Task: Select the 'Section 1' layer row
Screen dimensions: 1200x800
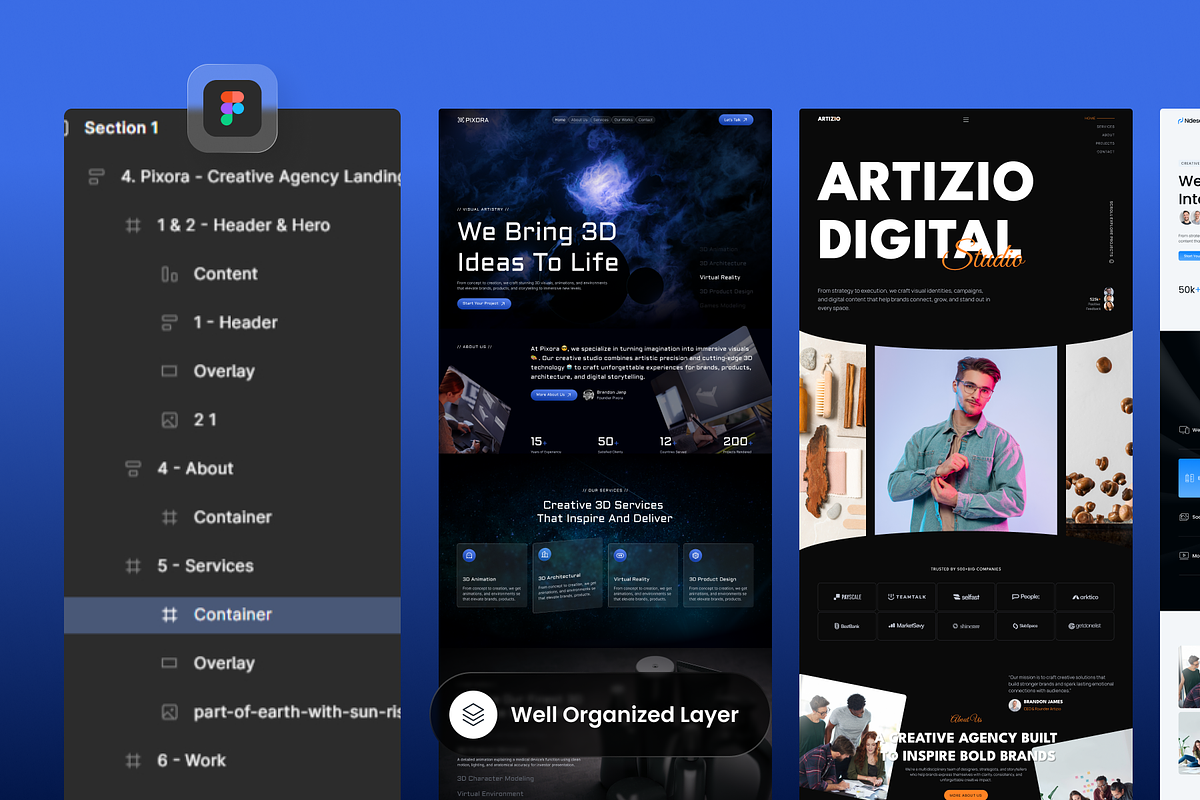Action: click(232, 128)
